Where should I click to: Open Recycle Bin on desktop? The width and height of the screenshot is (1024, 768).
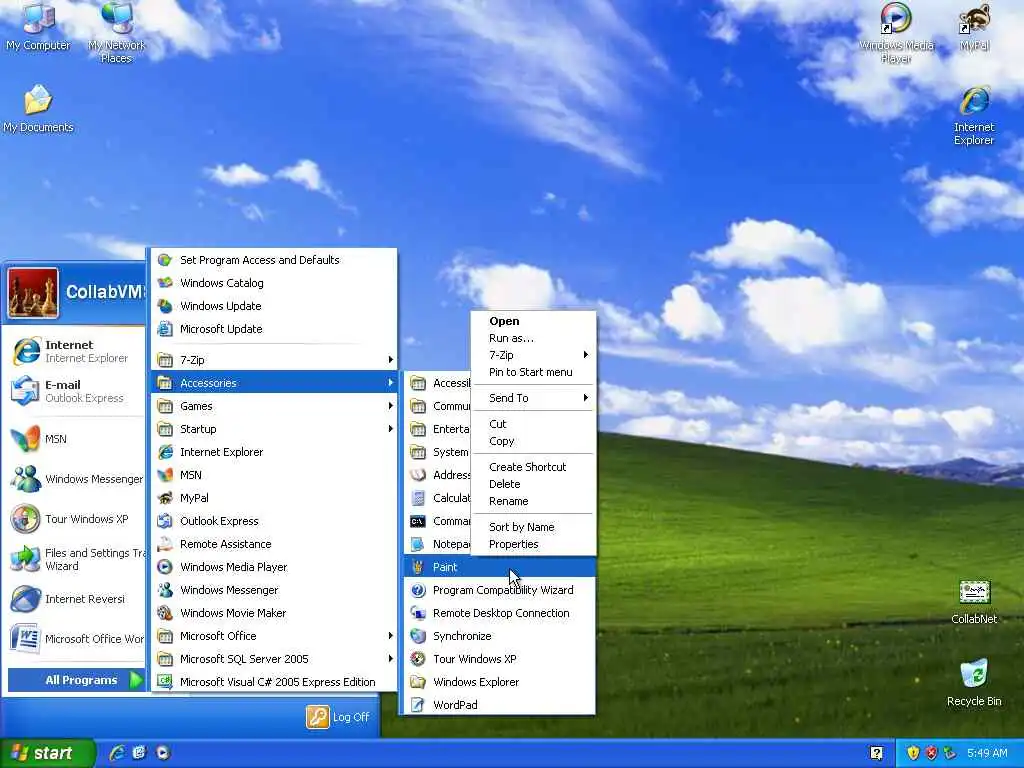point(974,682)
